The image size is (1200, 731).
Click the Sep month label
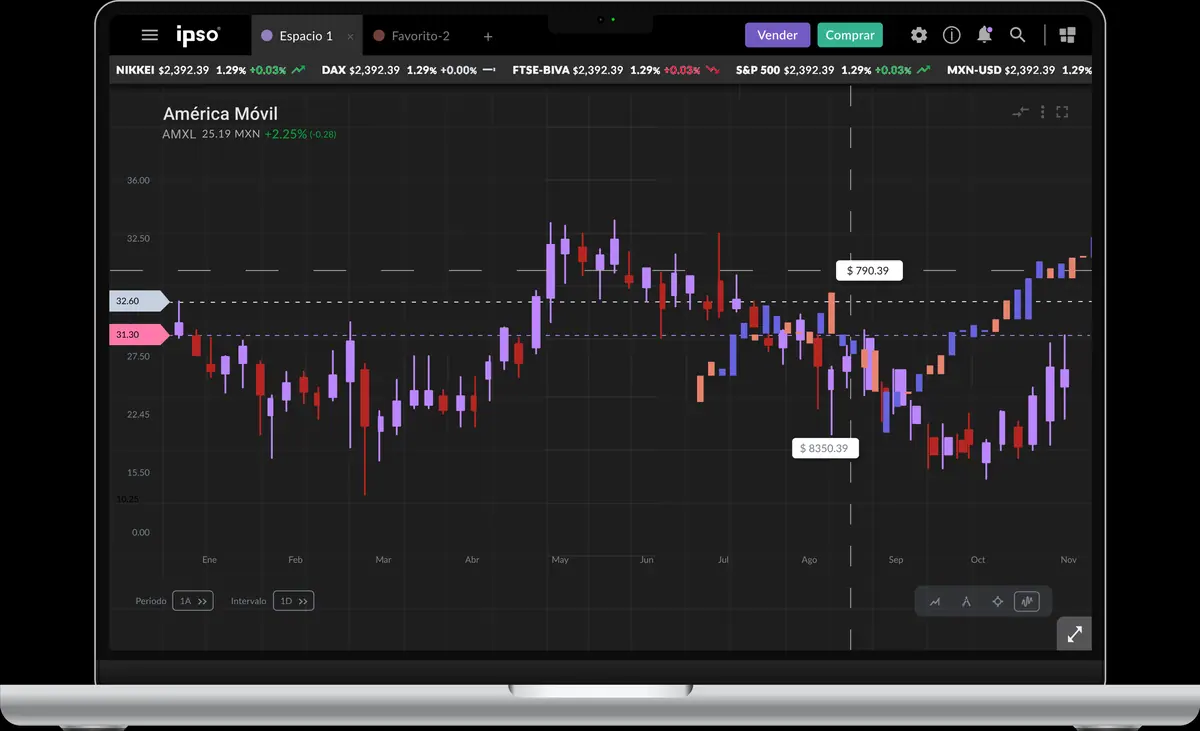[x=896, y=560]
